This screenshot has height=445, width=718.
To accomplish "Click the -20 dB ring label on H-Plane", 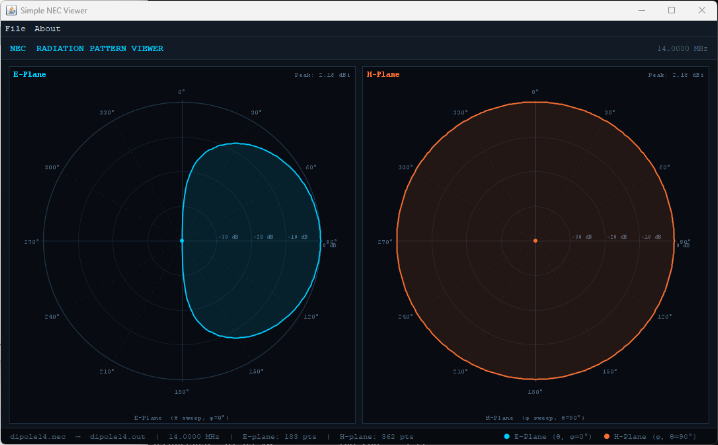I will click(617, 237).
